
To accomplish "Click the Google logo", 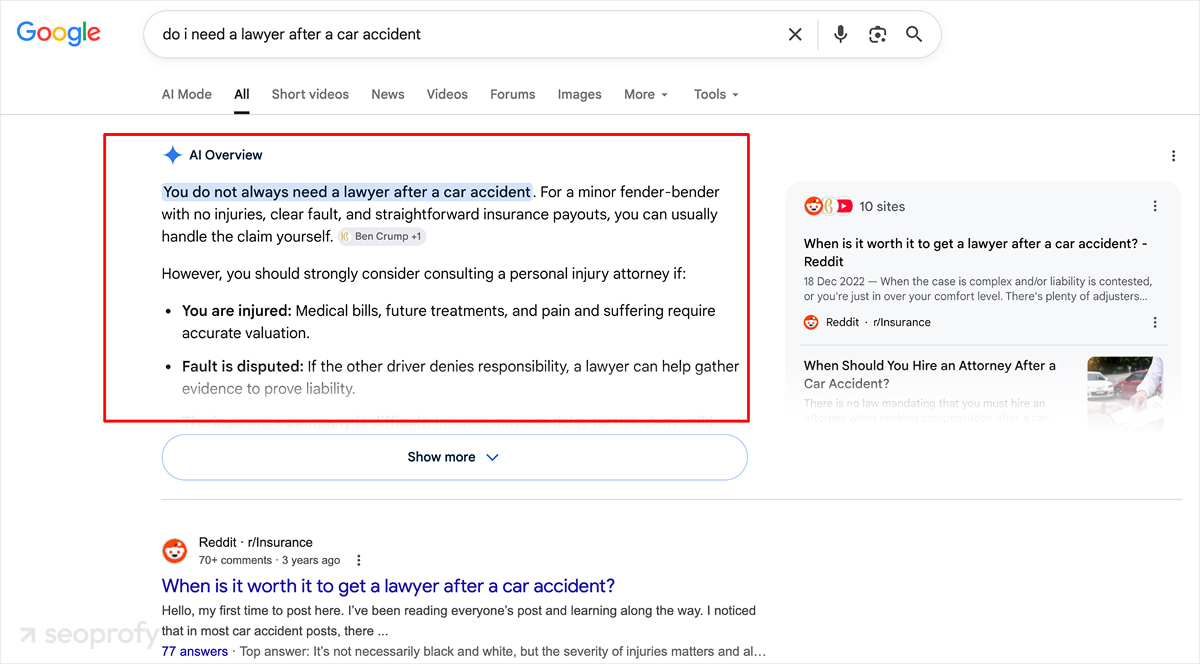I will click(x=59, y=33).
